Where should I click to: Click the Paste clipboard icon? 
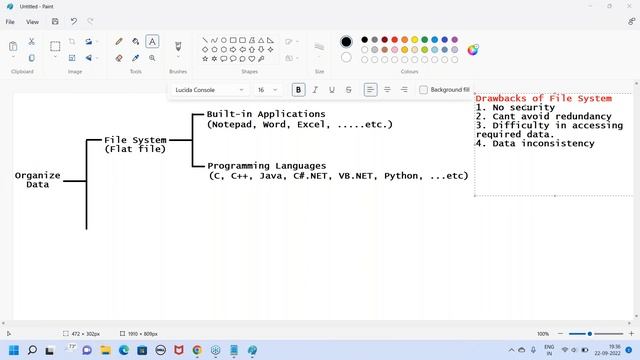[13, 46]
